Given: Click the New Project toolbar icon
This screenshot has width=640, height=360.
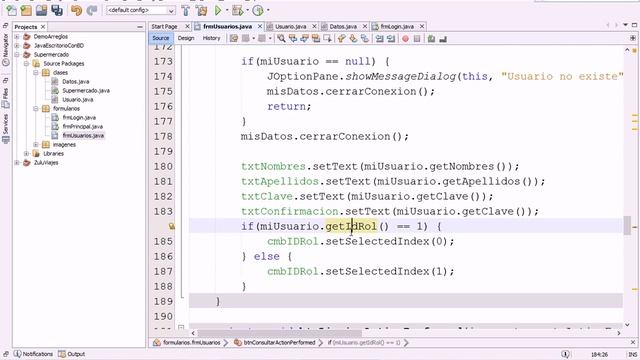Looking at the screenshot, I should tap(26, 10).
